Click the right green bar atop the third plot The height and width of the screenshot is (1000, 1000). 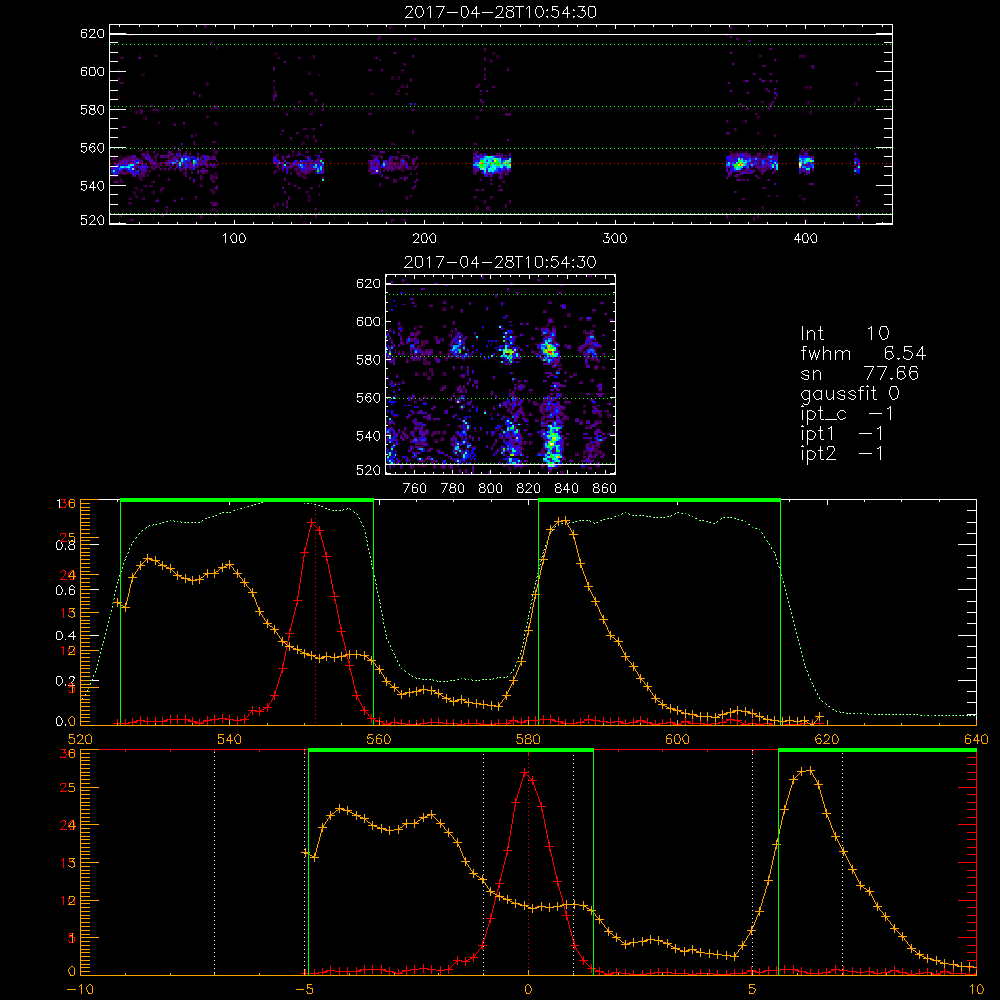pyautogui.click(x=659, y=500)
